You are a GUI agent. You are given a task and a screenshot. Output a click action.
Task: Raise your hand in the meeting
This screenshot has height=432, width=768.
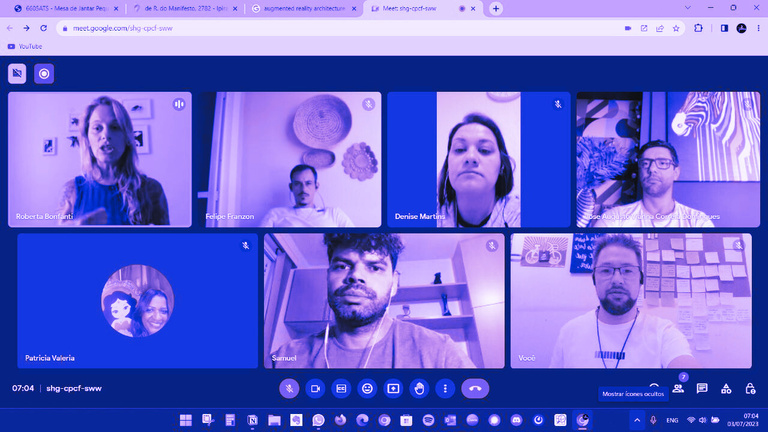point(419,388)
